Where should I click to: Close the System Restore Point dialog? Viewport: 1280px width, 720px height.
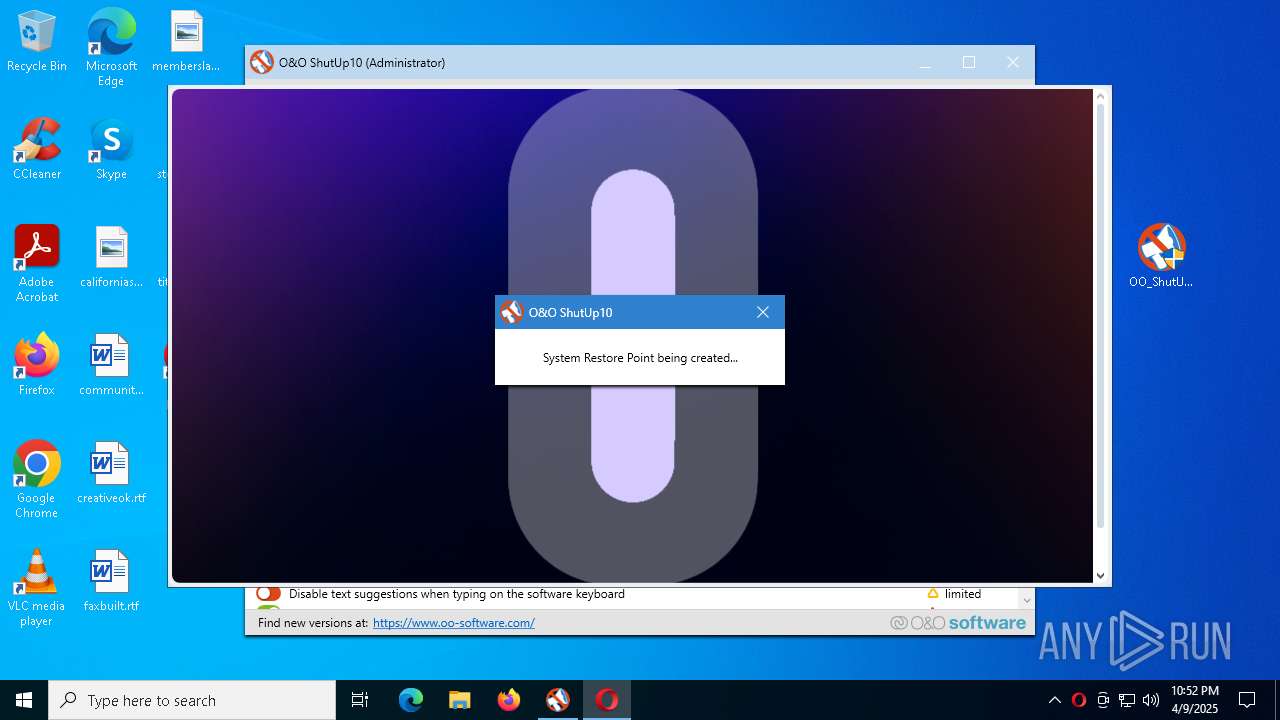point(763,312)
